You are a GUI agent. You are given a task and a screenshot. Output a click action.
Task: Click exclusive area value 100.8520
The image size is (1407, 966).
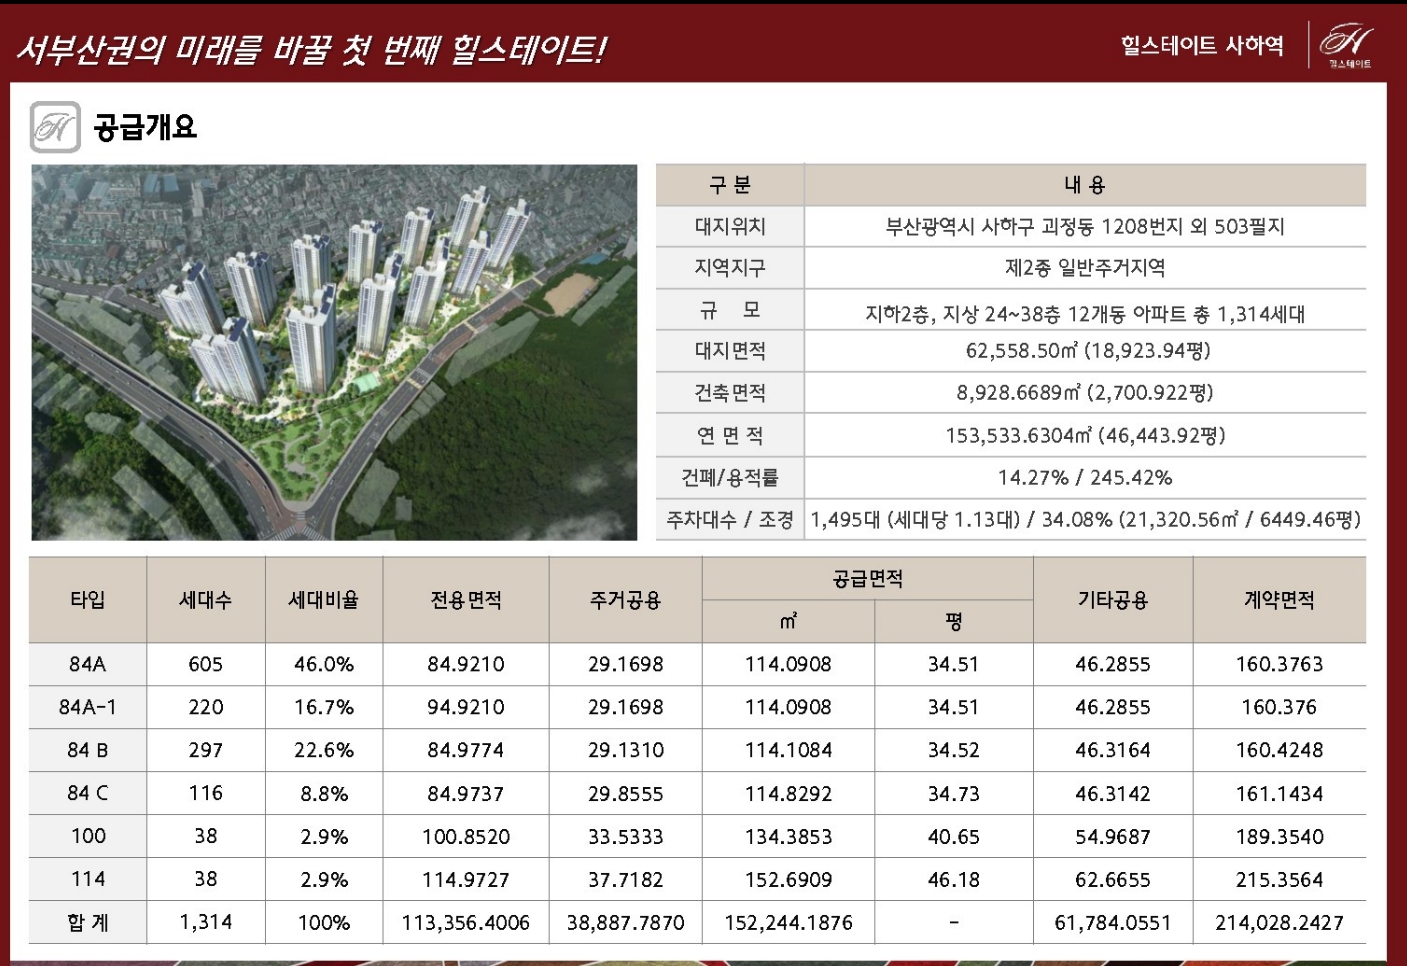(x=466, y=836)
